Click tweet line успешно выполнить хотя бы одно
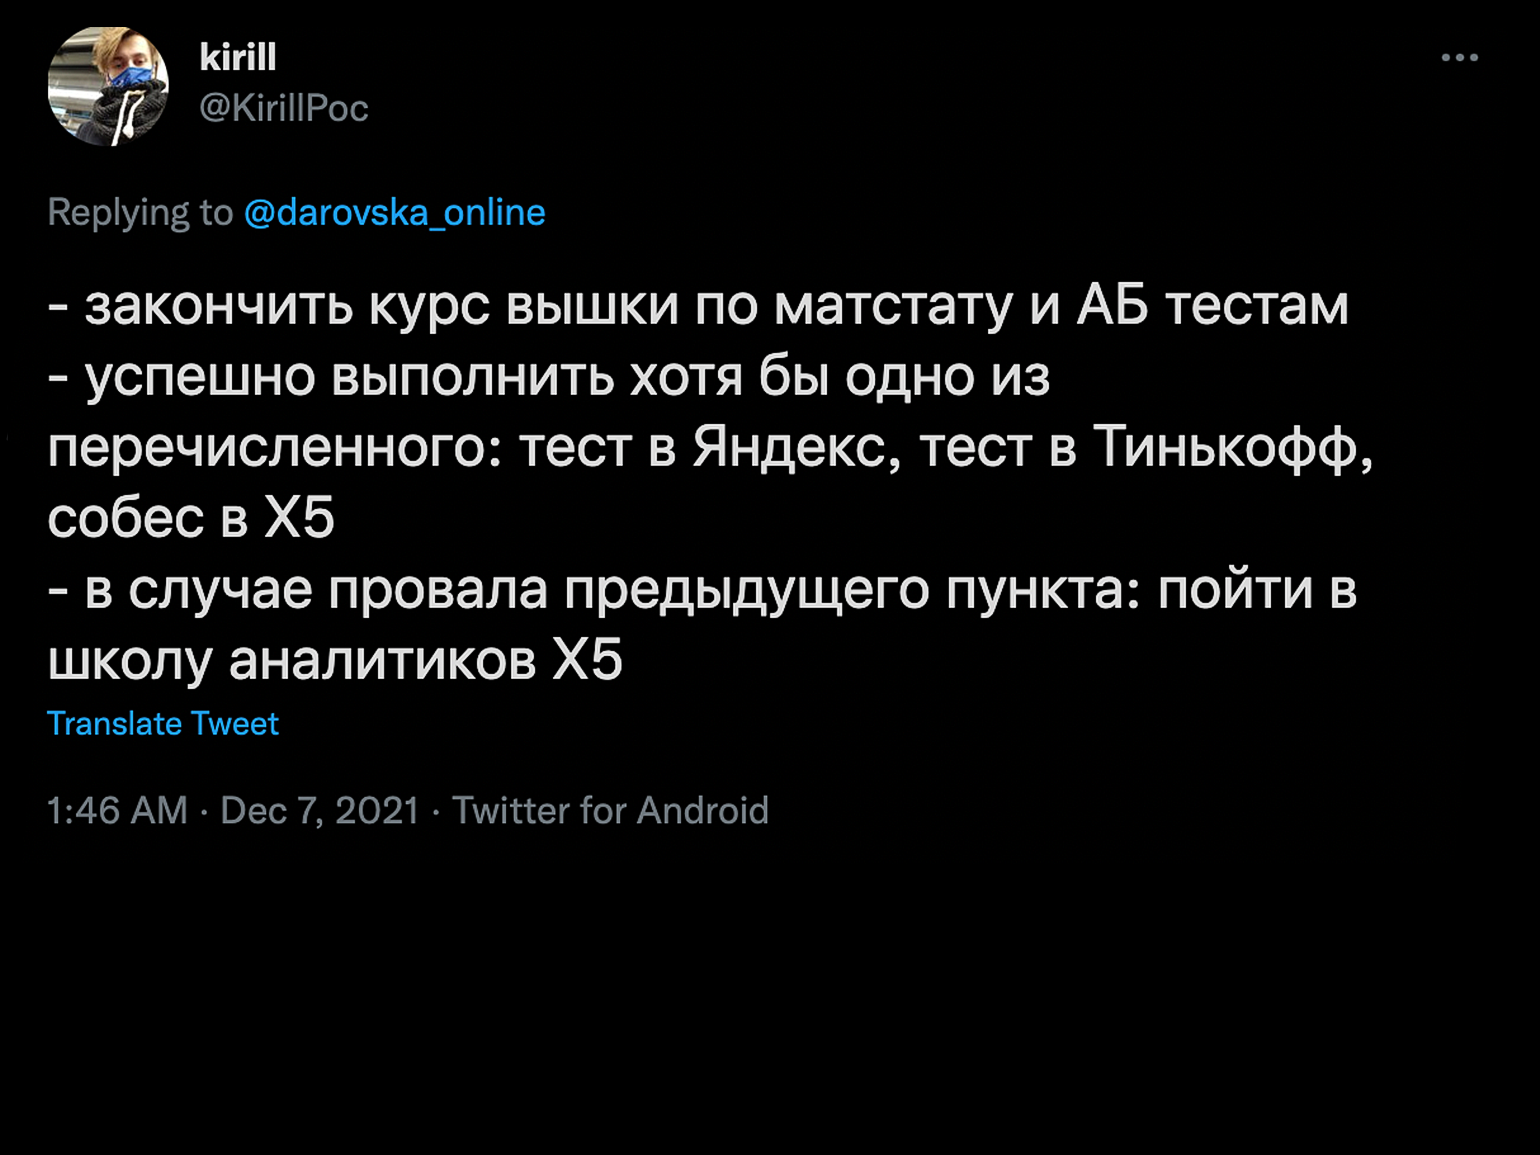The height and width of the screenshot is (1155, 1540). [549, 377]
